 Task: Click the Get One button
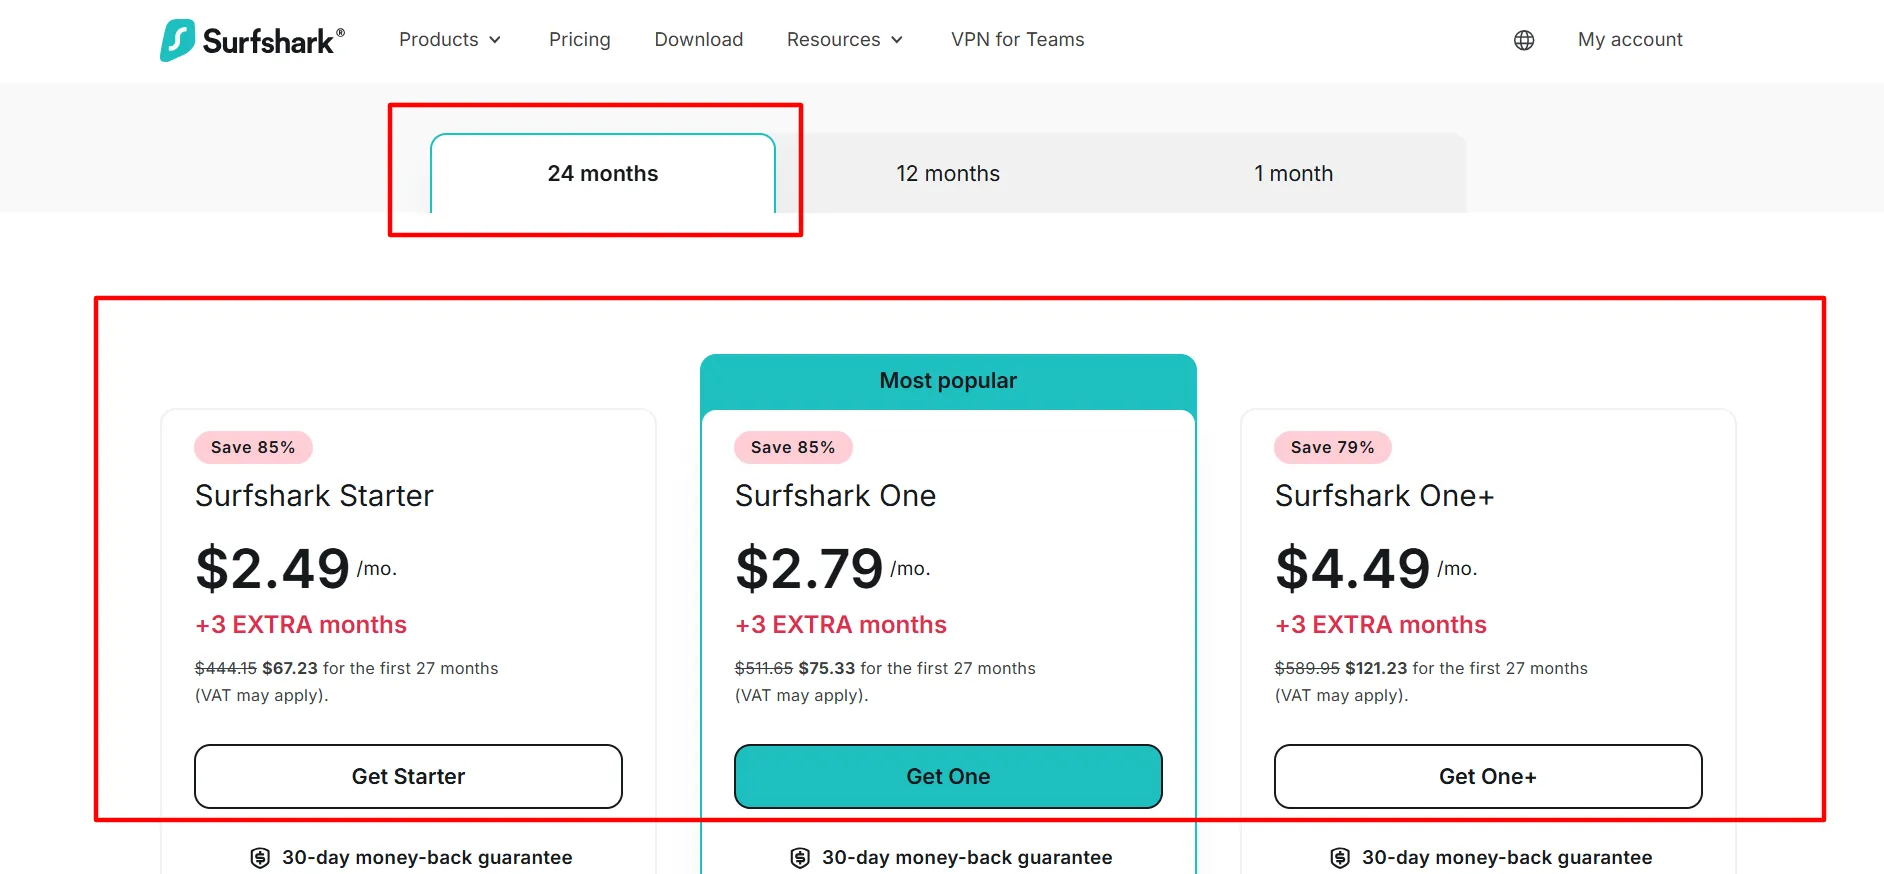click(948, 776)
